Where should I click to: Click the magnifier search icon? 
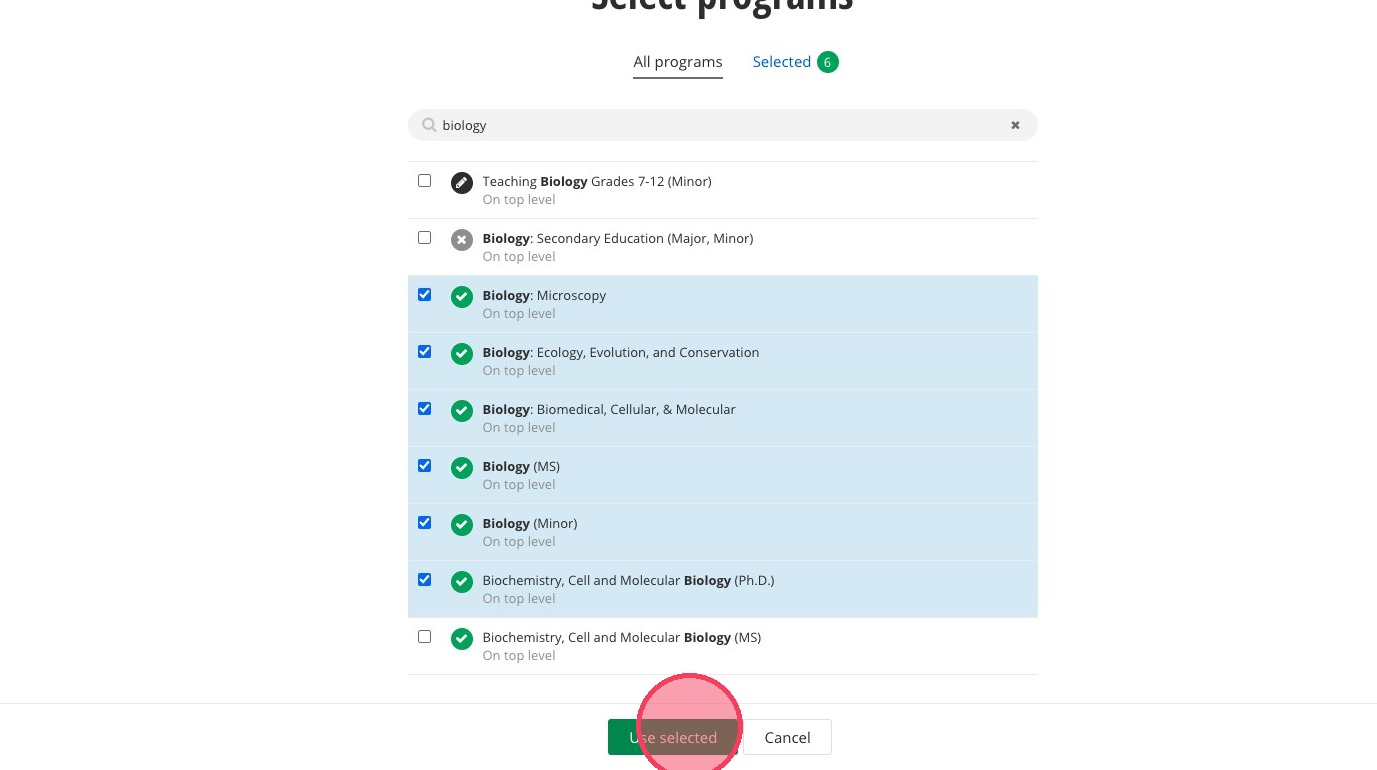pos(429,125)
